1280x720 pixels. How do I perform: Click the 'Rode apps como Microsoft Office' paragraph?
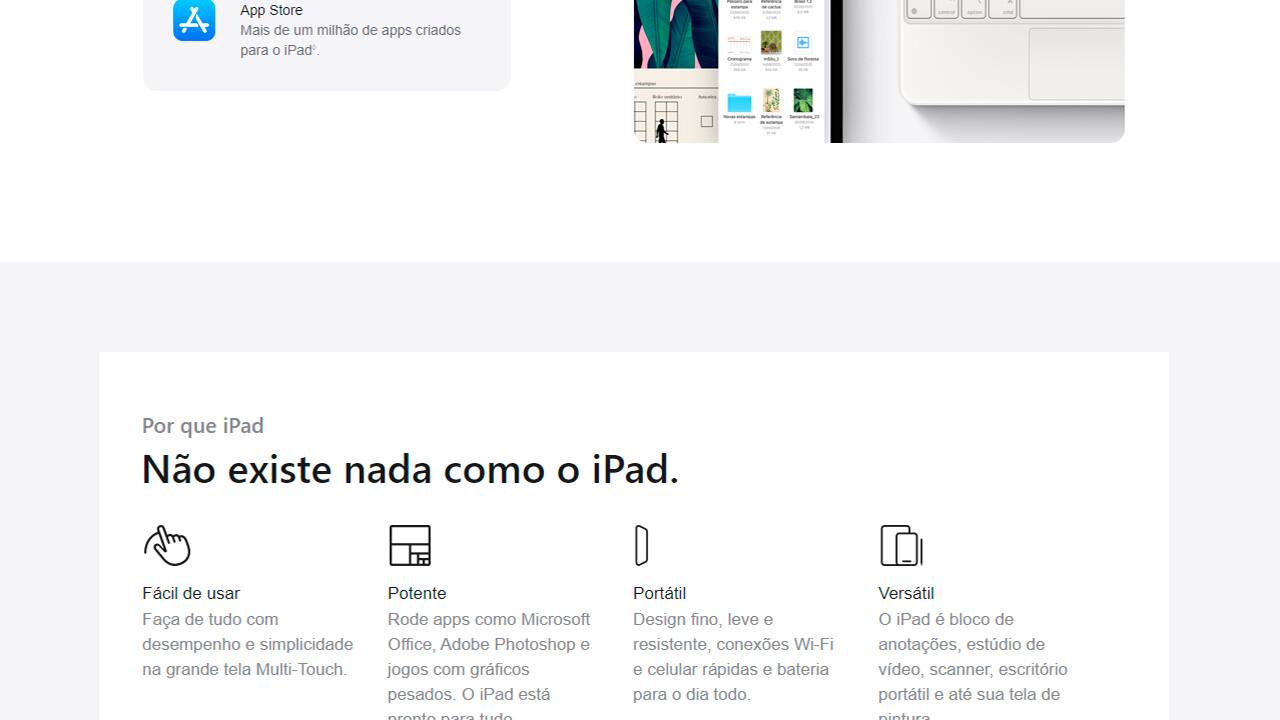tap(490, 665)
